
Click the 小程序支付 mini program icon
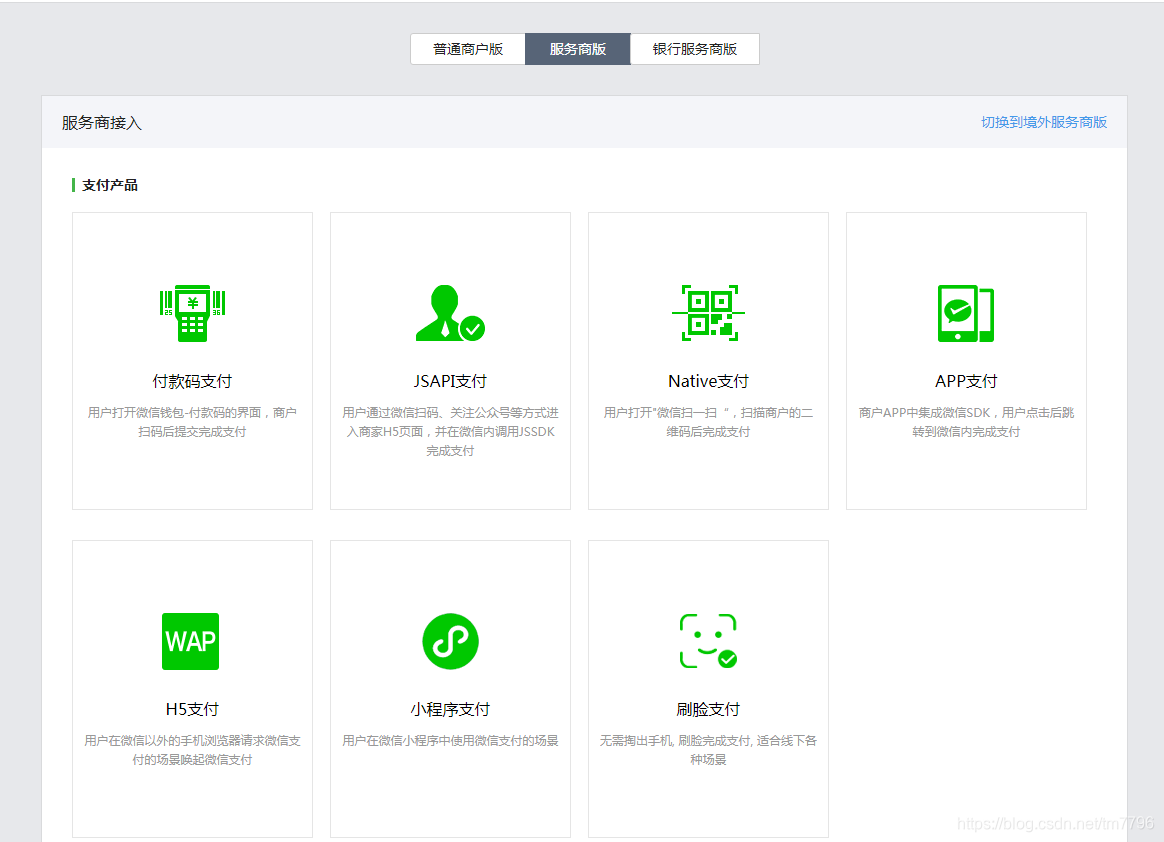[x=451, y=641]
